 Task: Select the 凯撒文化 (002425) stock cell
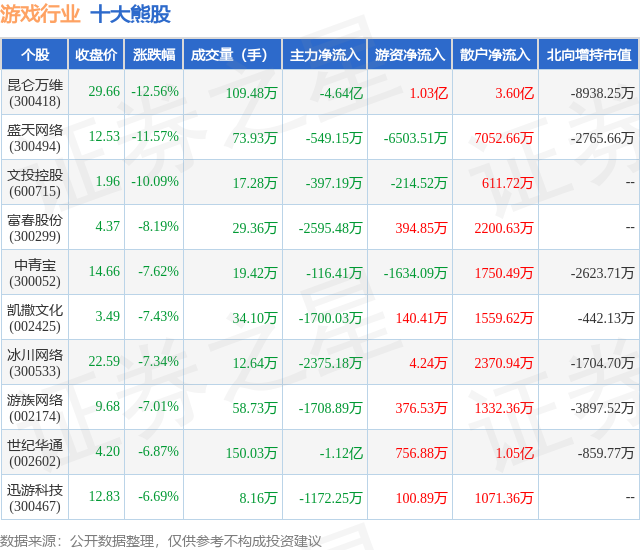(35, 318)
